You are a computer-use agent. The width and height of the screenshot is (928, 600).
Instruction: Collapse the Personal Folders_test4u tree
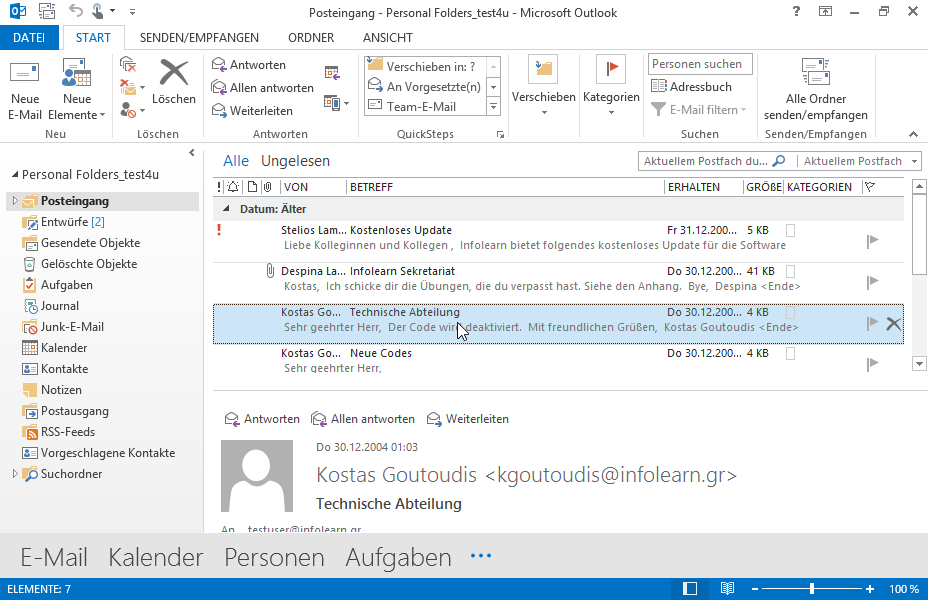[x=15, y=175]
